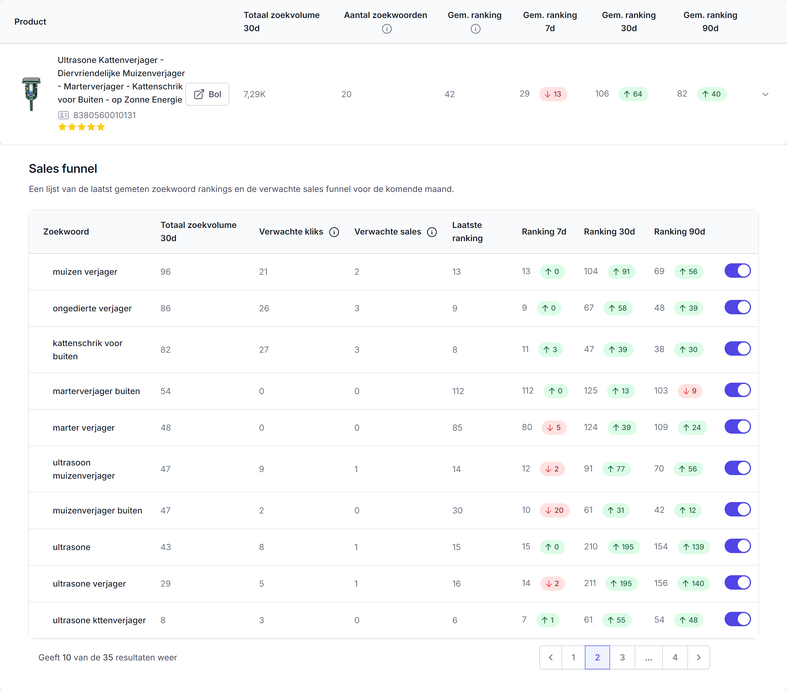Click Totaal zoekvolume 30d header in funnel table

click(198, 232)
